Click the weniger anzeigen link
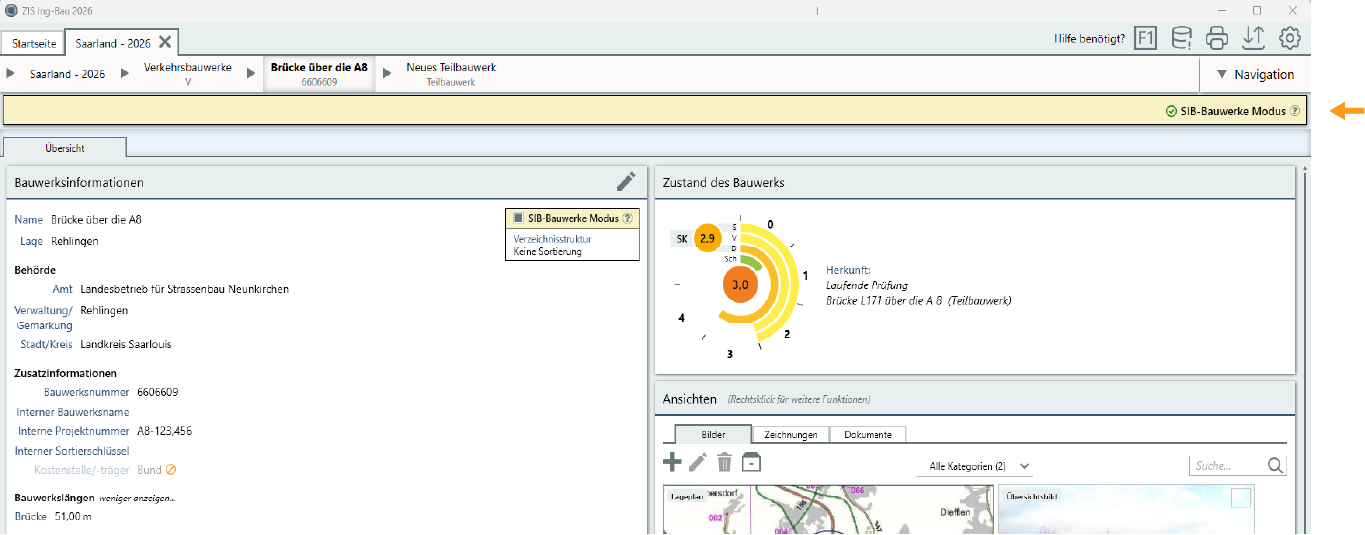 coord(139,497)
